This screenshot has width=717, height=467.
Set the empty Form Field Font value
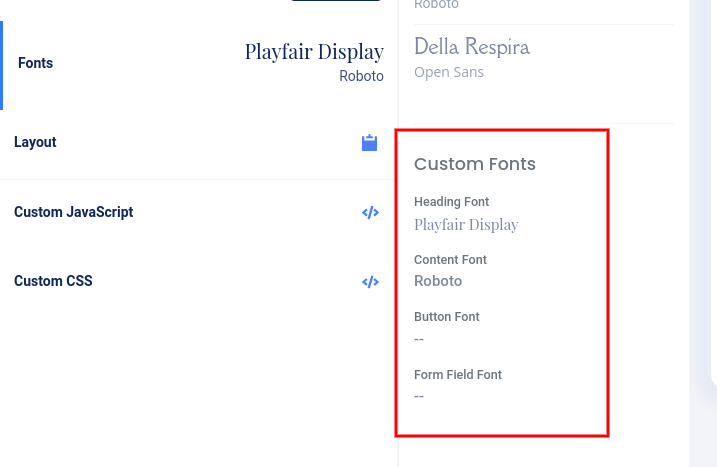[x=419, y=396]
